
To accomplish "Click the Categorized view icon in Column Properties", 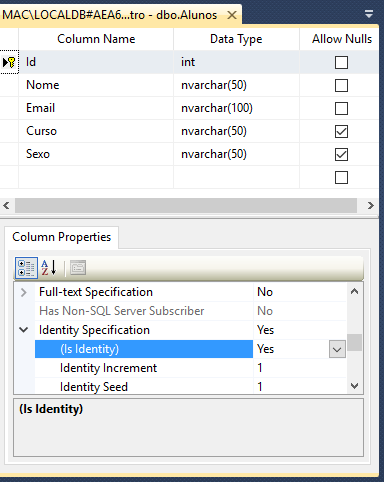I will point(26,268).
